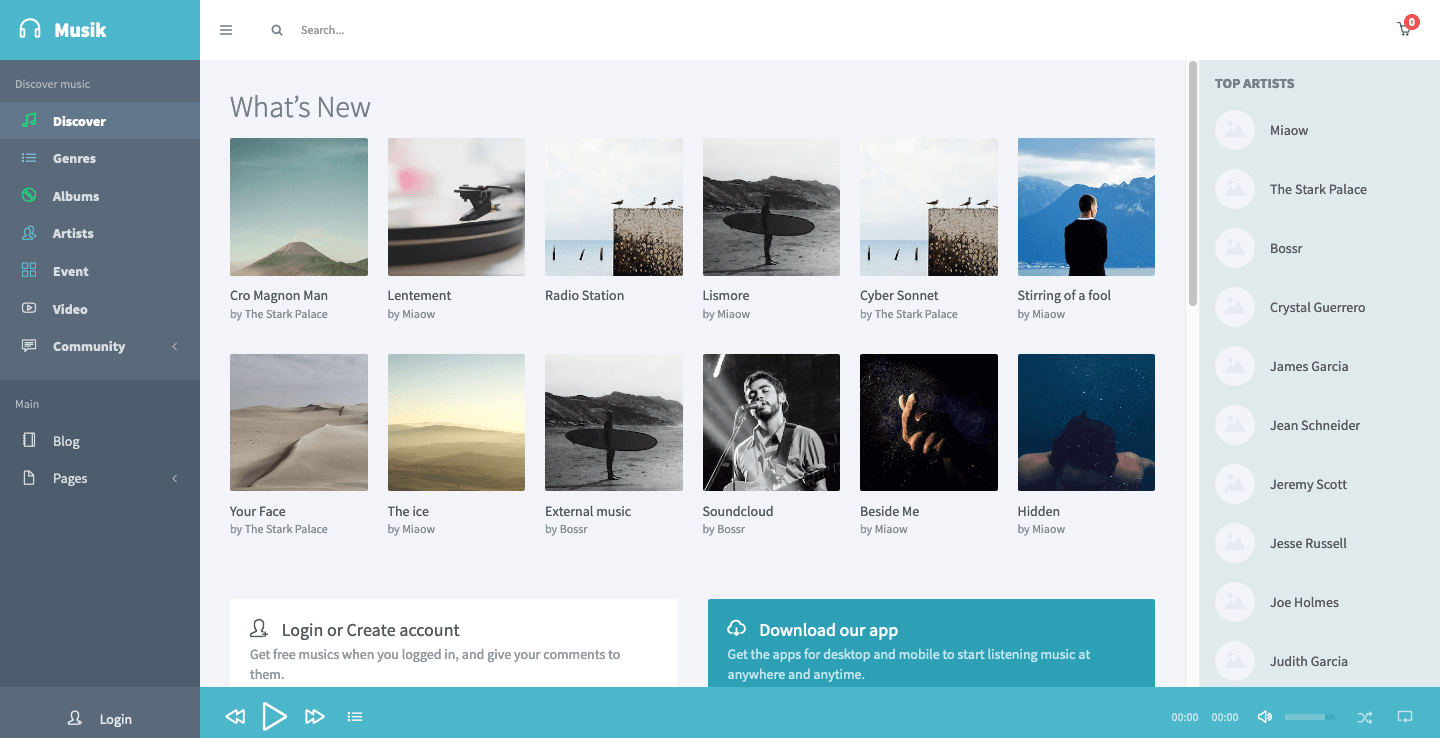Click the Event grid icon

pyautogui.click(x=29, y=271)
